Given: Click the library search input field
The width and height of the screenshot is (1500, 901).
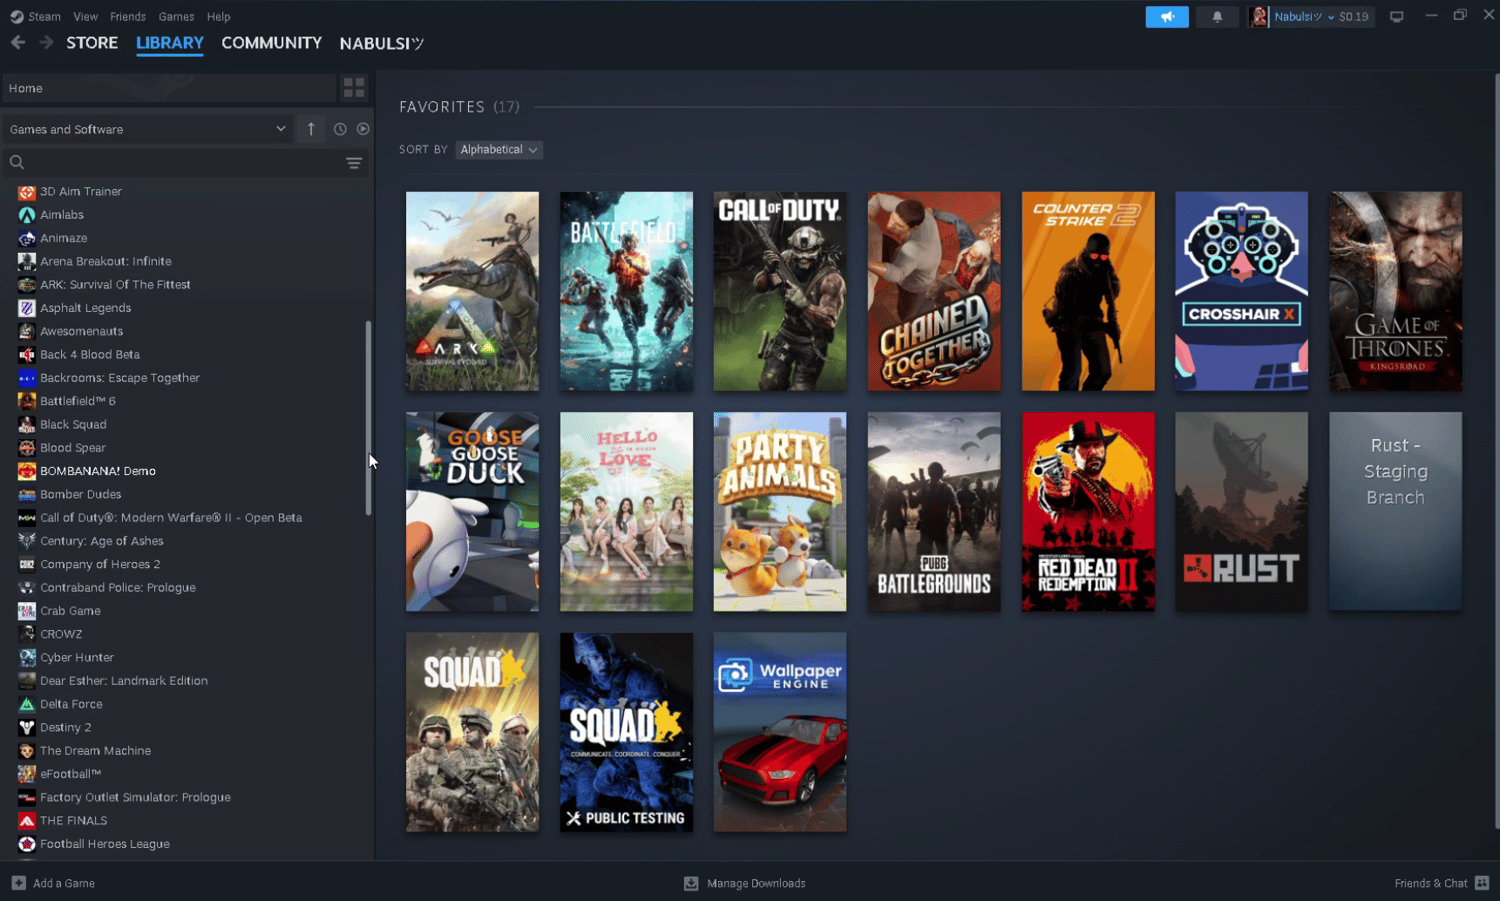Looking at the screenshot, I should pos(185,162).
